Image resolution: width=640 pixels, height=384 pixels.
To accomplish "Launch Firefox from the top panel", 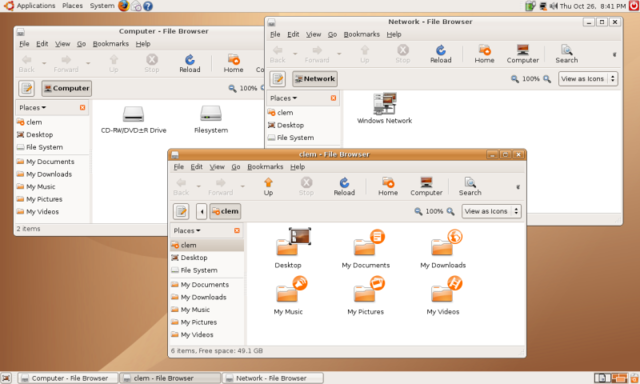I will pos(123,6).
